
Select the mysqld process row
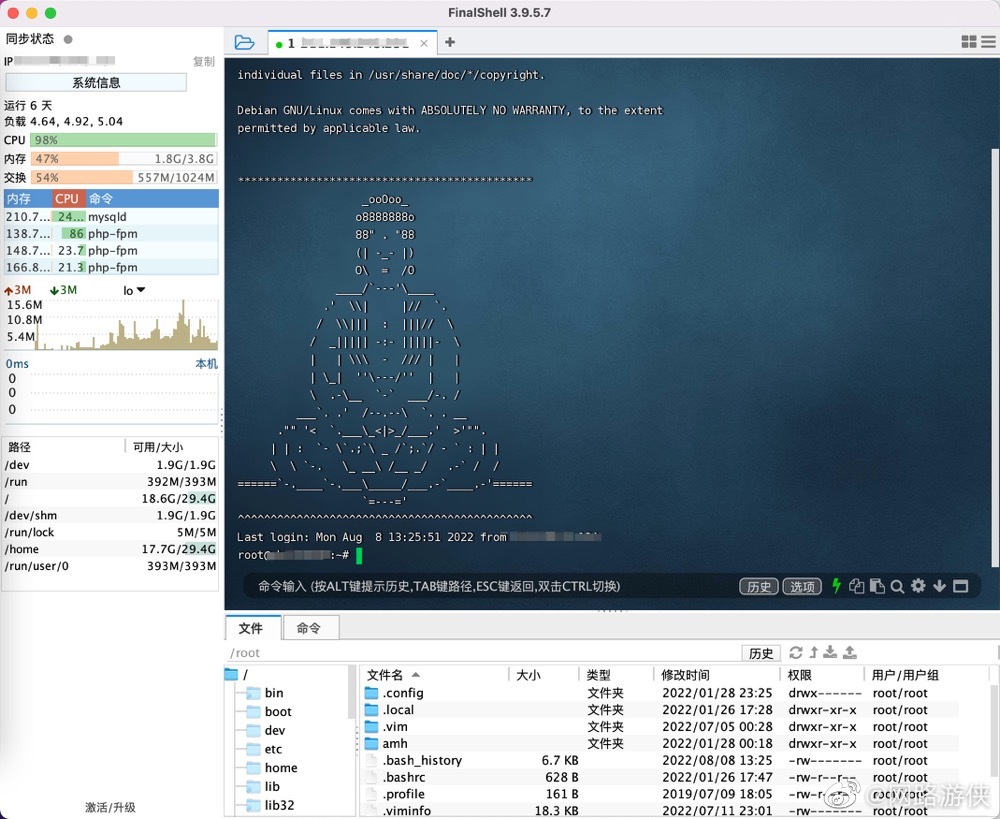point(111,217)
